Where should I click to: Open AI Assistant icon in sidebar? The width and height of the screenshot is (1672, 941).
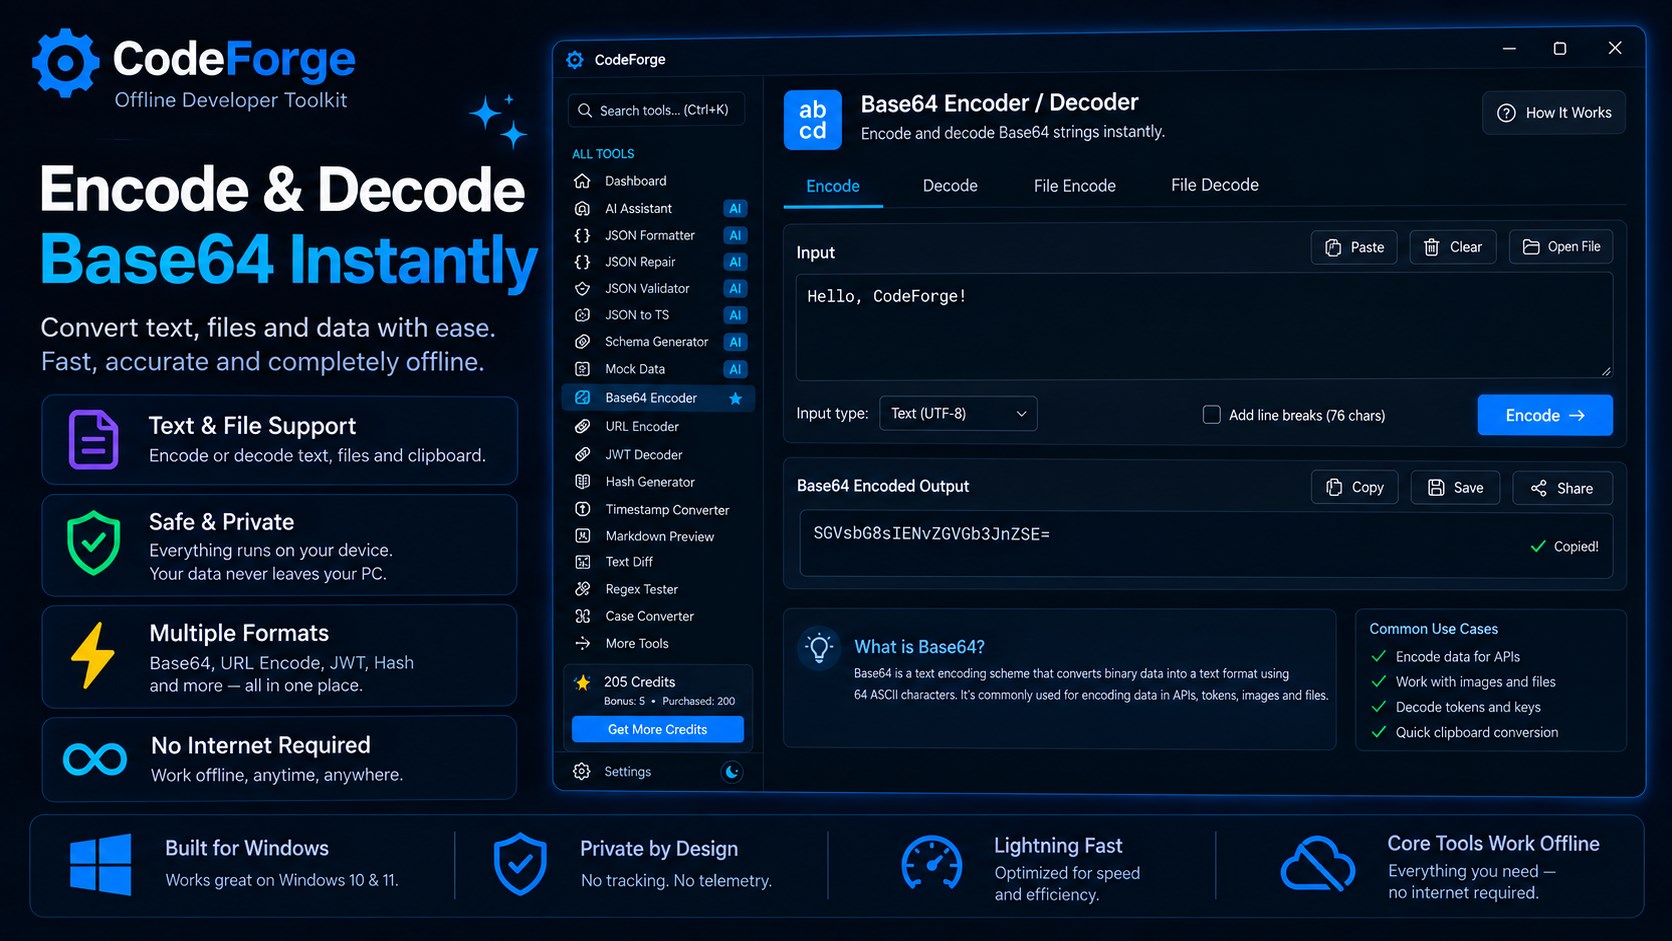582,208
